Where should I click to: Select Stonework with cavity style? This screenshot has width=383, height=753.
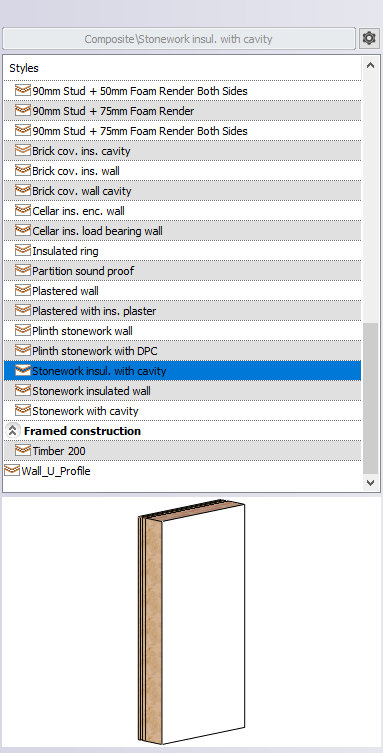[182, 411]
